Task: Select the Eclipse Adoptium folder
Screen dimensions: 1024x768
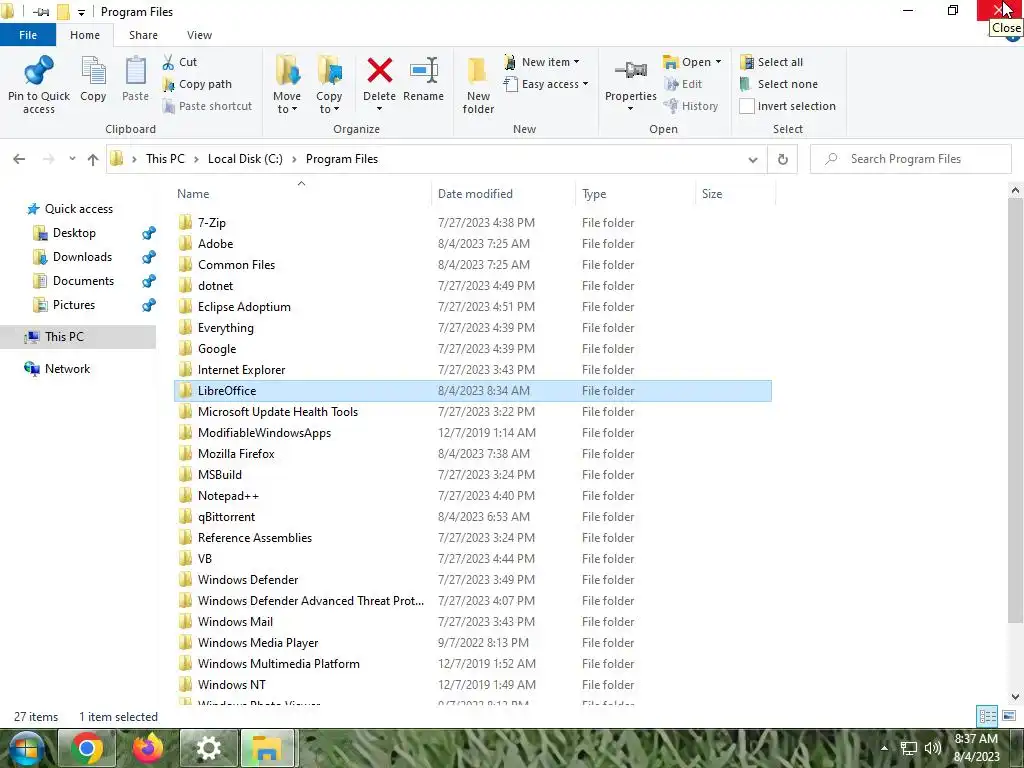Action: pos(473,307)
